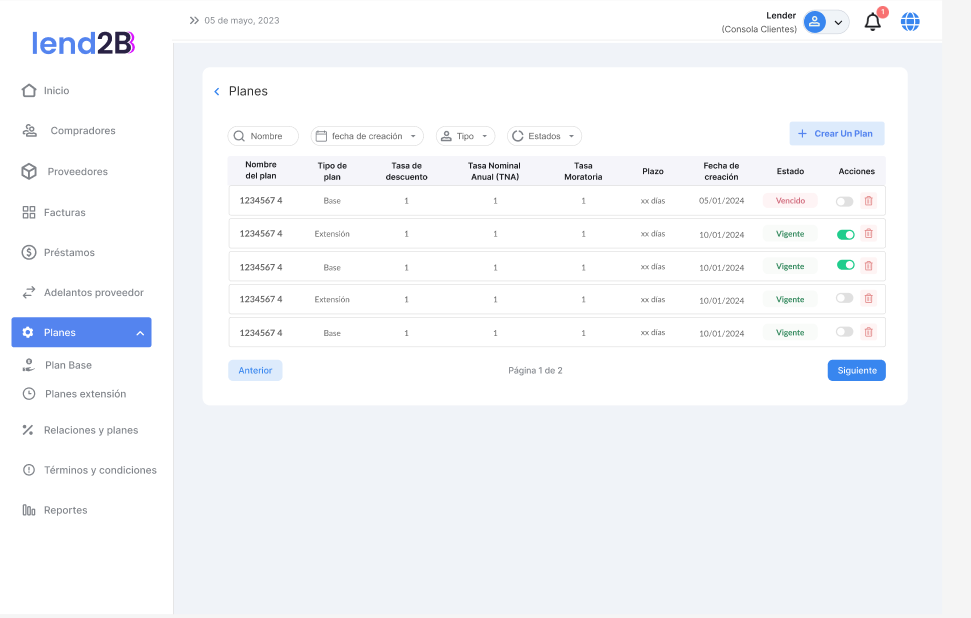The height and width of the screenshot is (618, 971).
Task: Enable the toggle on the Vencido plan row
Action: (845, 201)
